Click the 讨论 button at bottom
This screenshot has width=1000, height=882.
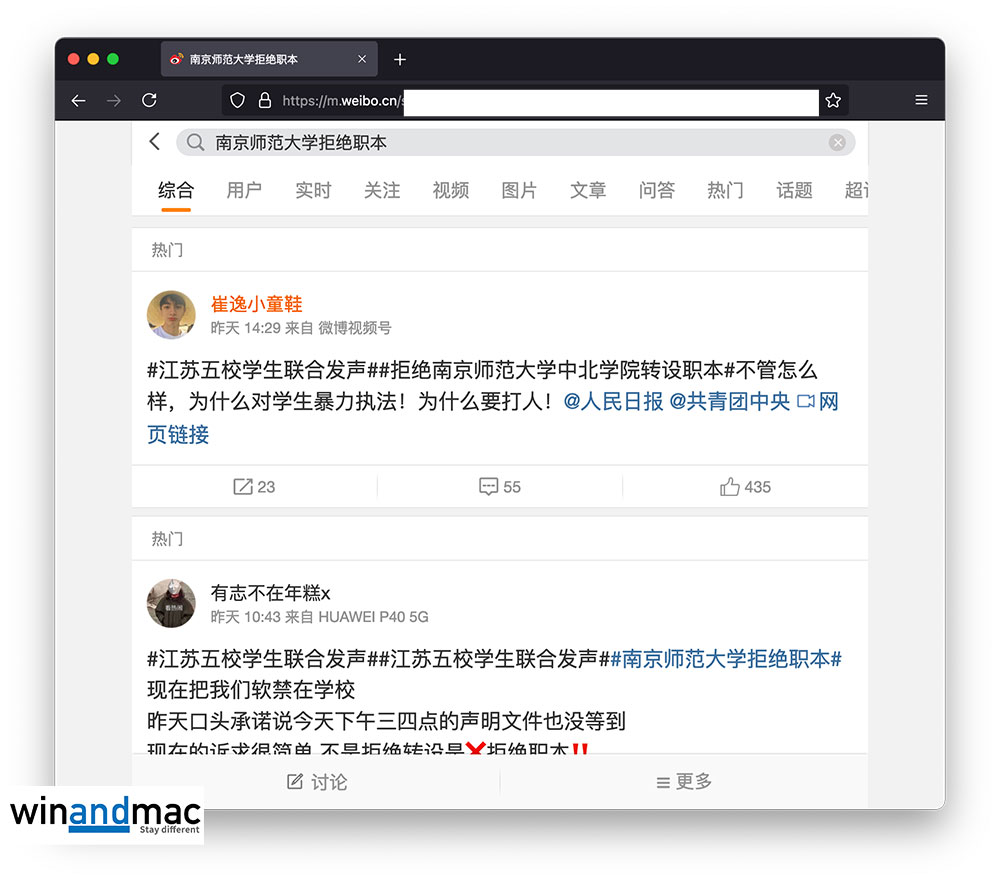coord(317,782)
